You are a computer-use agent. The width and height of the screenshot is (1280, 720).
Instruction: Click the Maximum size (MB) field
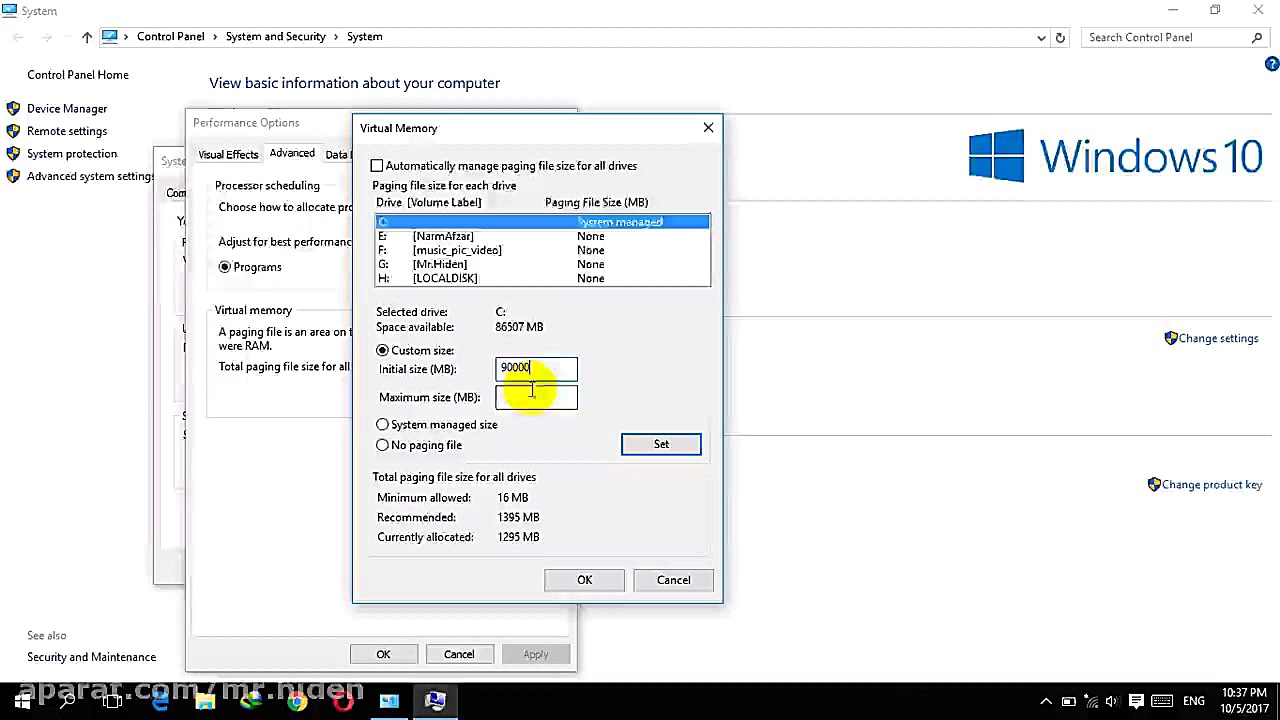(x=536, y=398)
